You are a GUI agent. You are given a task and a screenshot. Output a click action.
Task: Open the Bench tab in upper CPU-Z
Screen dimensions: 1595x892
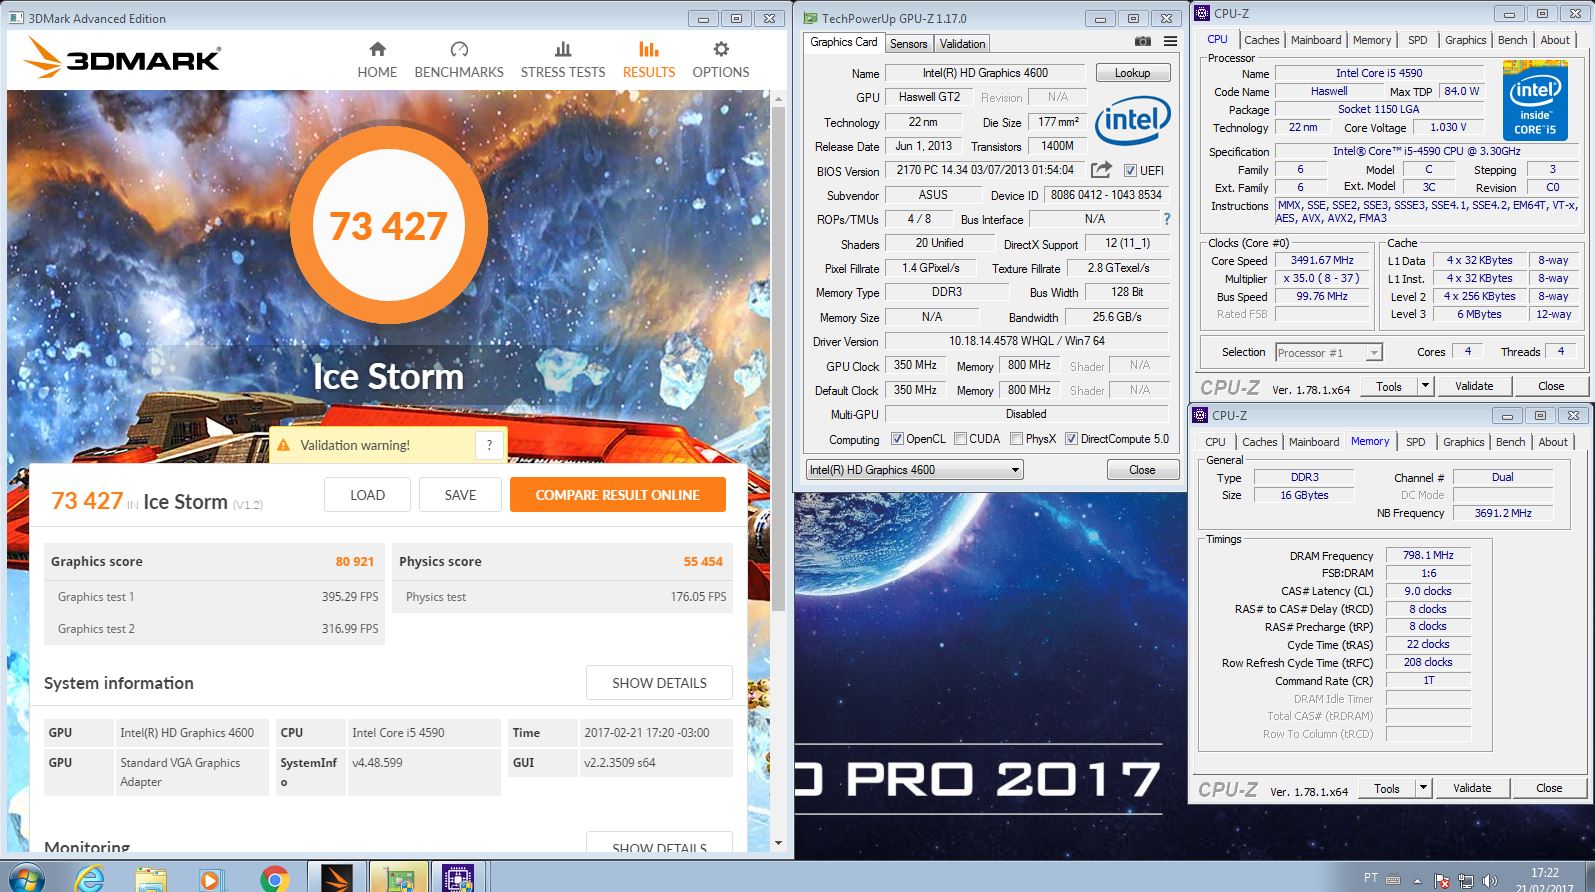[x=1512, y=40]
